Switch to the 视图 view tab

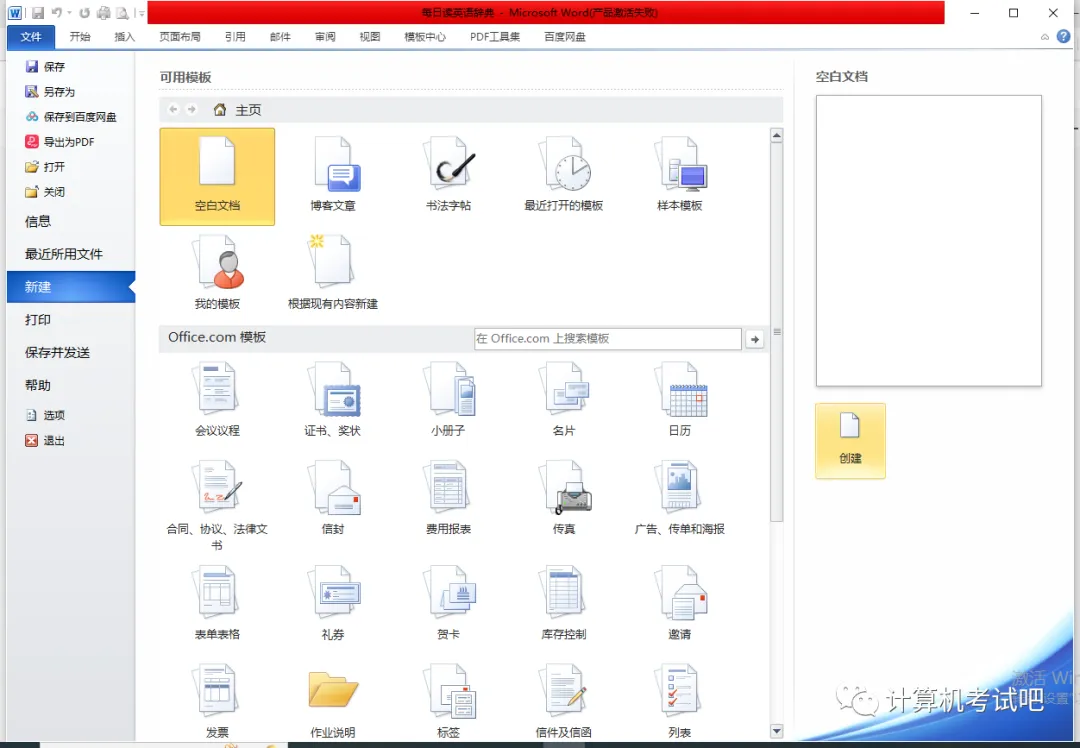point(370,37)
